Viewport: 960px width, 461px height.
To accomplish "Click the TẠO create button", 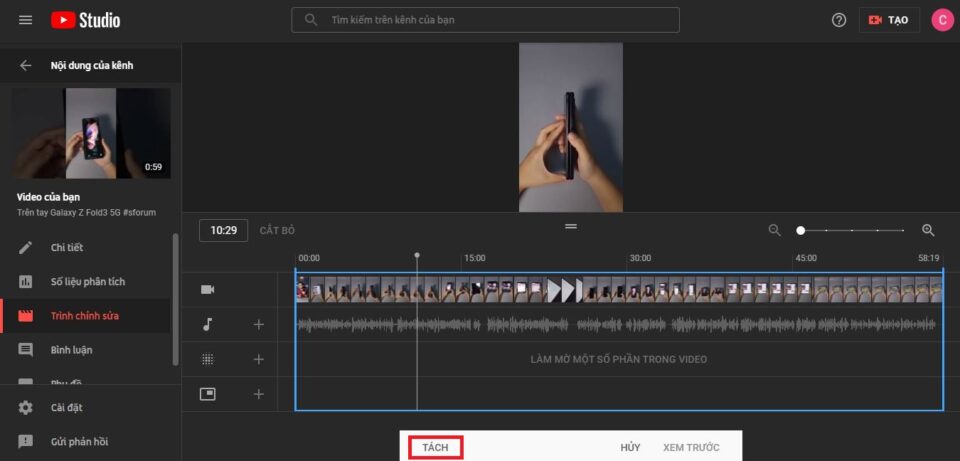I will 888,20.
